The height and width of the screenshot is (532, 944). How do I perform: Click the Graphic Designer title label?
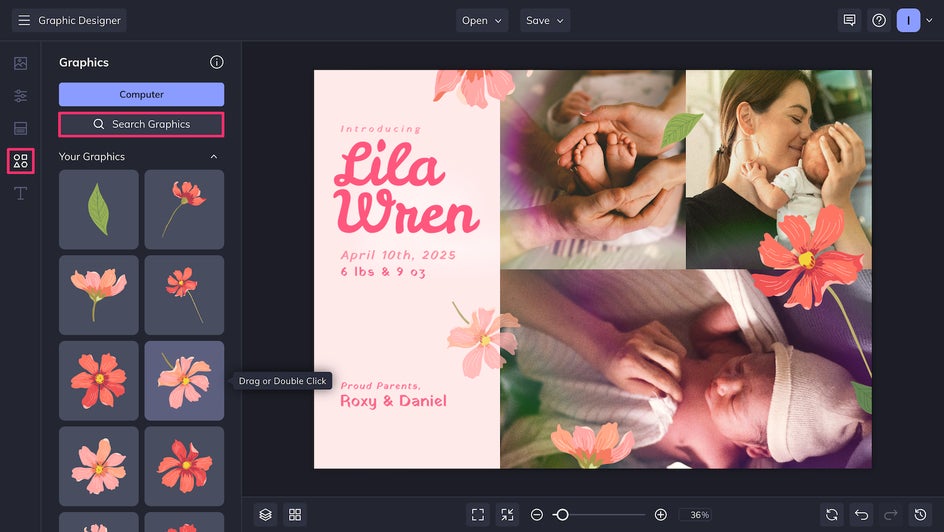coord(79,20)
